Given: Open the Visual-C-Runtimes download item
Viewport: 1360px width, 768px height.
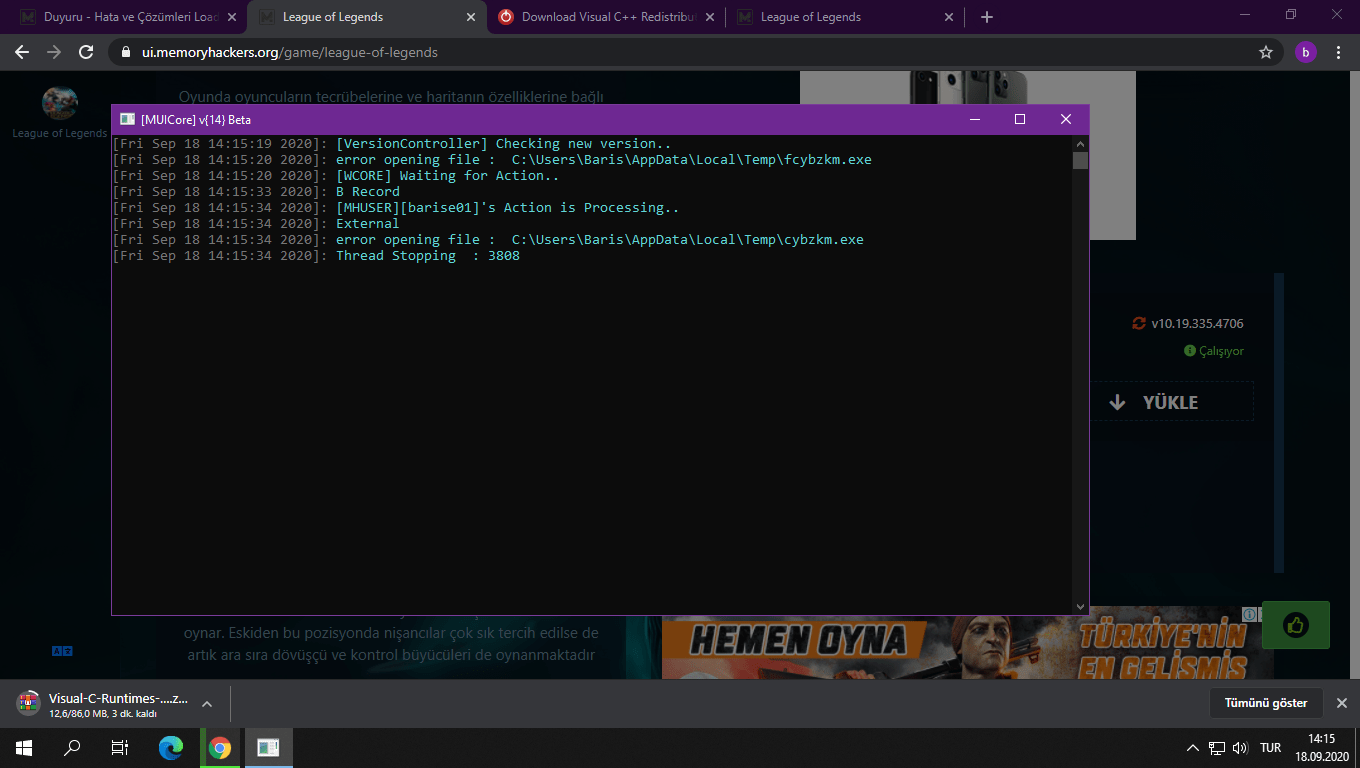Looking at the screenshot, I should coord(102,704).
